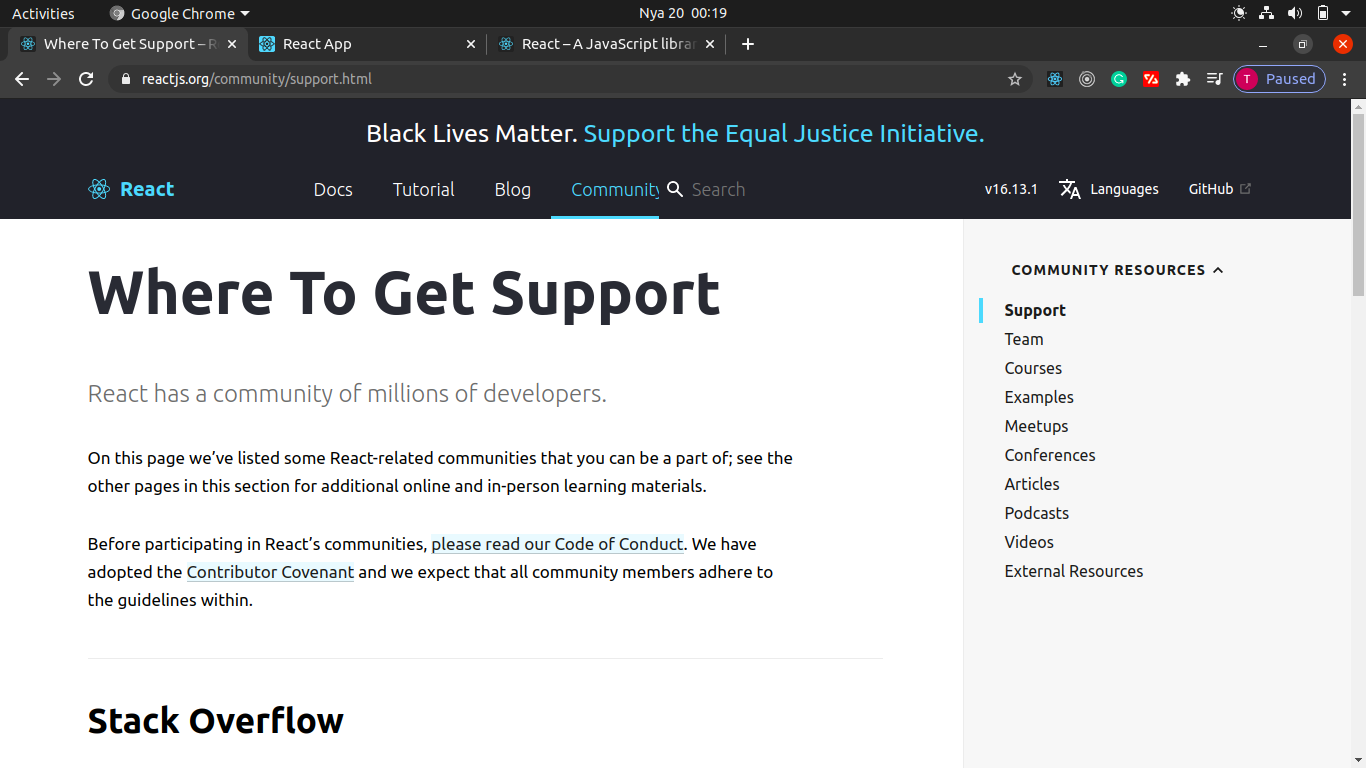Open network icon in system tray
The width and height of the screenshot is (1366, 768).
point(1267,13)
